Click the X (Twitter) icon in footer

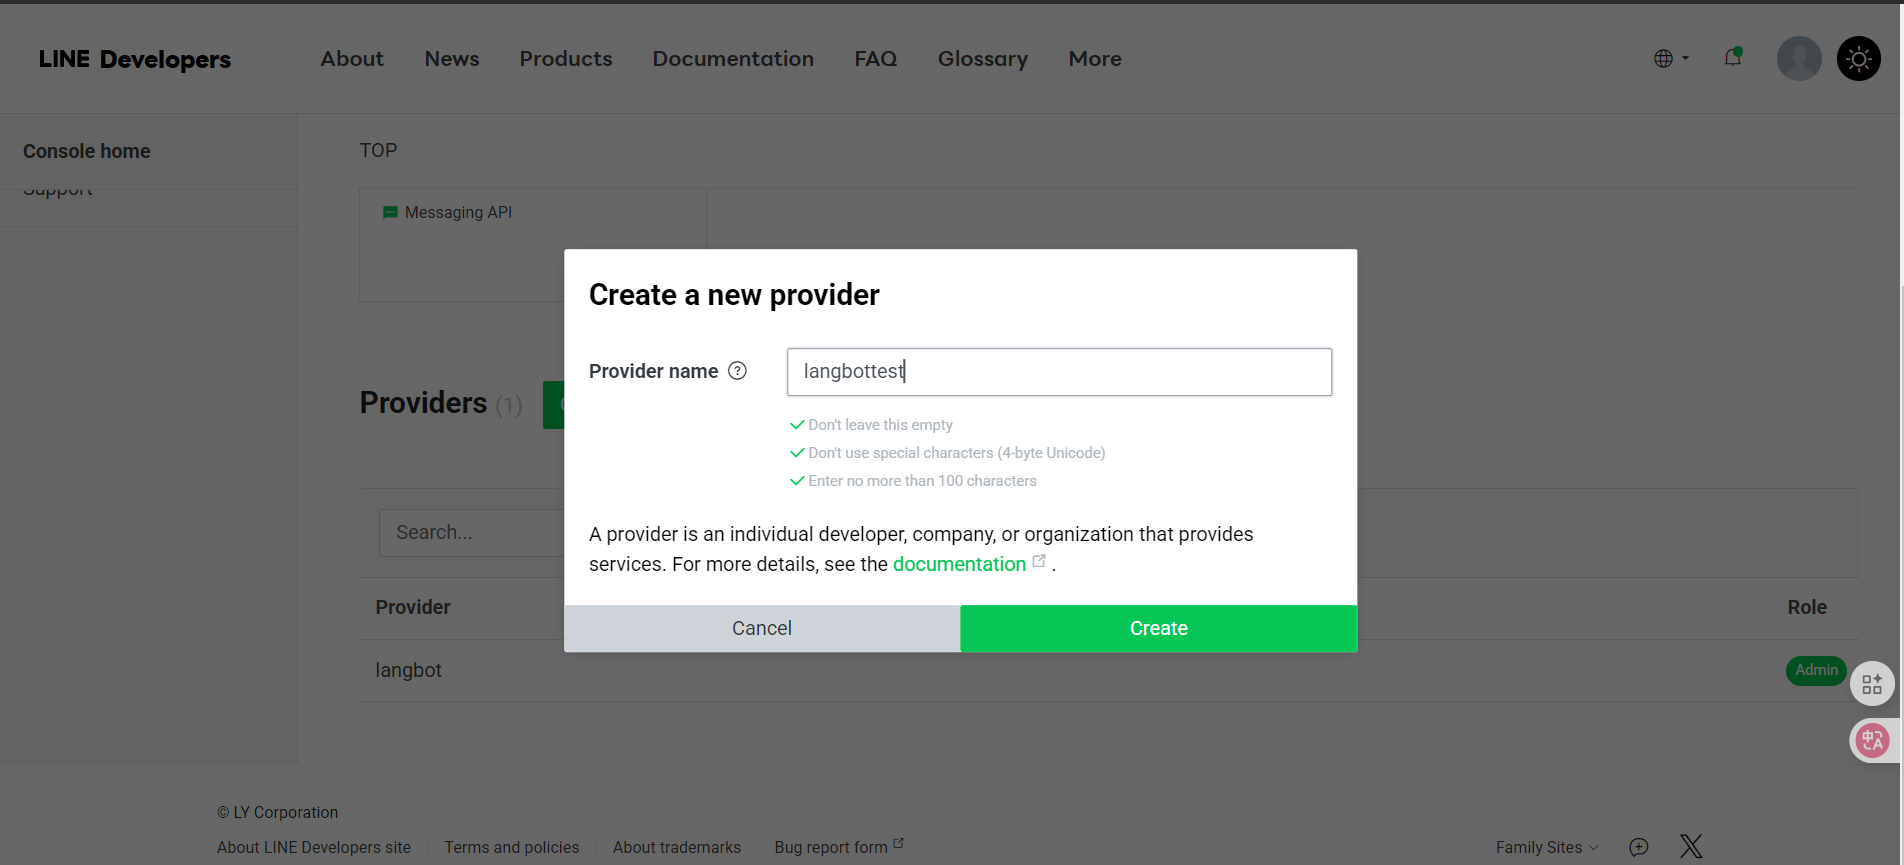point(1690,846)
